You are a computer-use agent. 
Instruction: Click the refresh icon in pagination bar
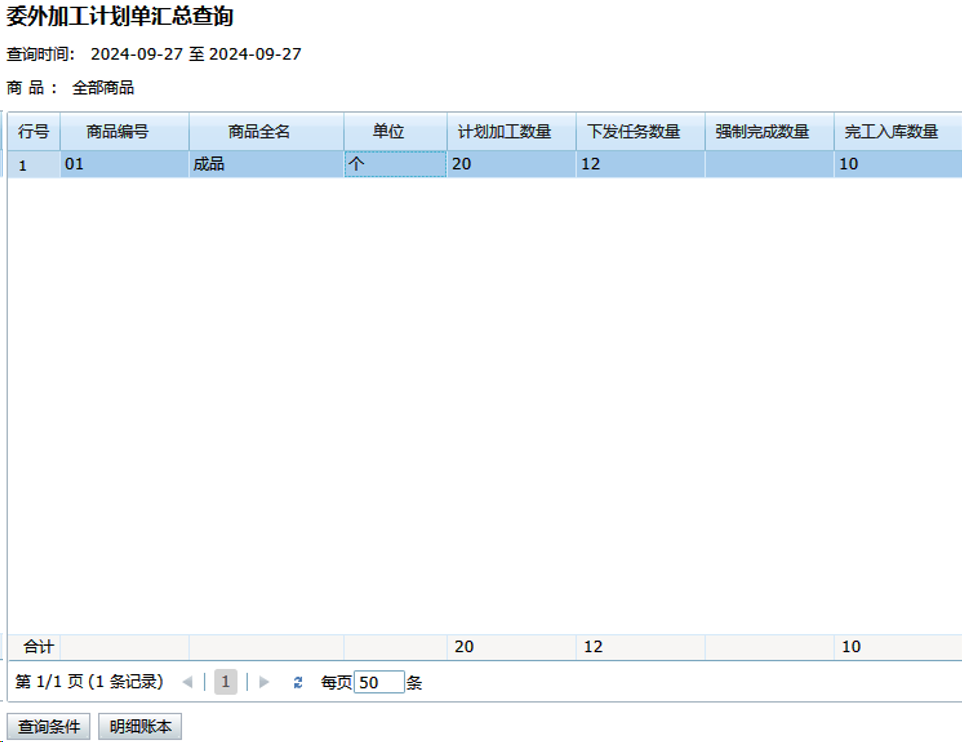click(x=297, y=682)
